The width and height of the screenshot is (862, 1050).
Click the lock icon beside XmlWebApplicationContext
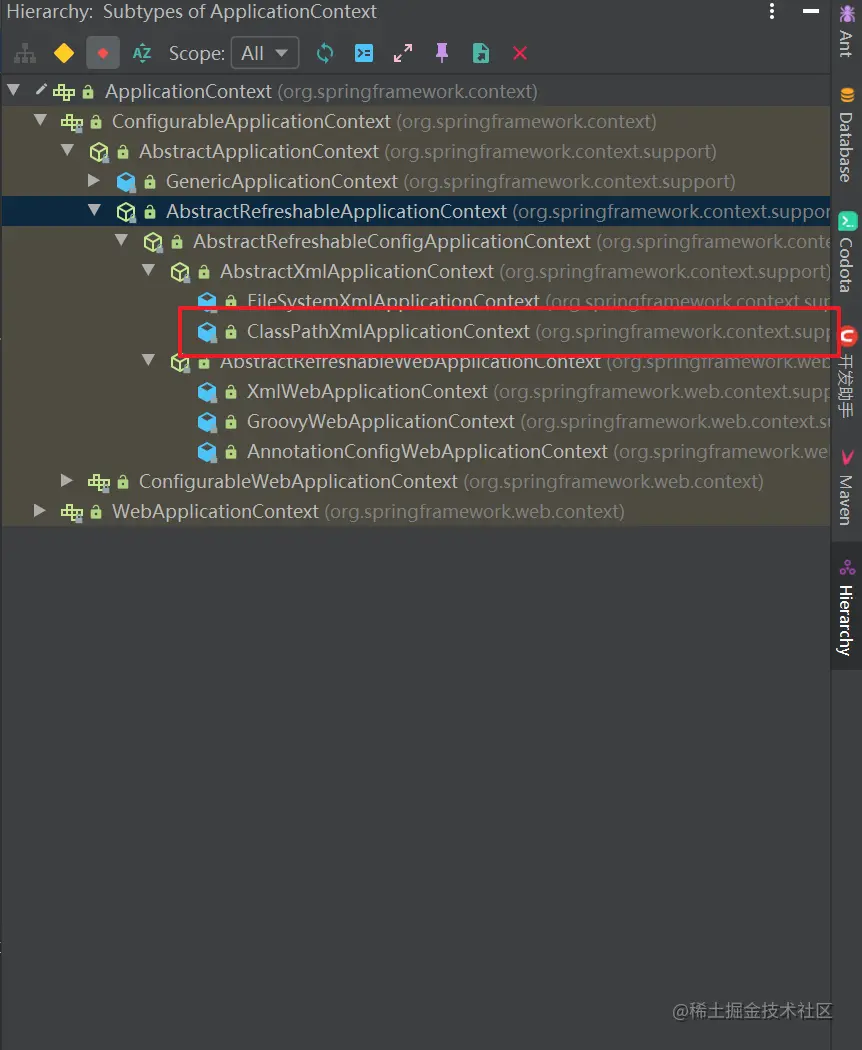(x=230, y=392)
